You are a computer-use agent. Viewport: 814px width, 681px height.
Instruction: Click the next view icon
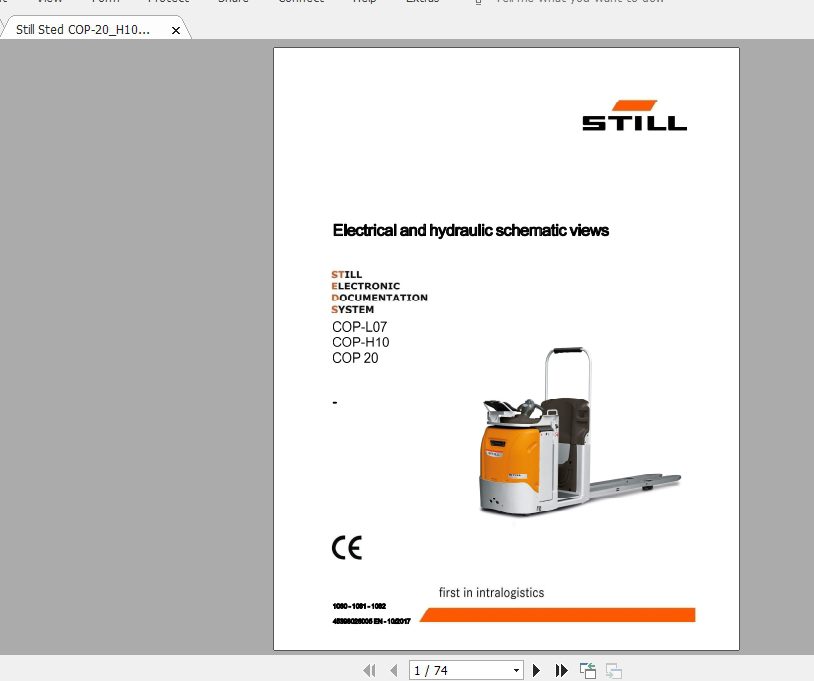(614, 671)
